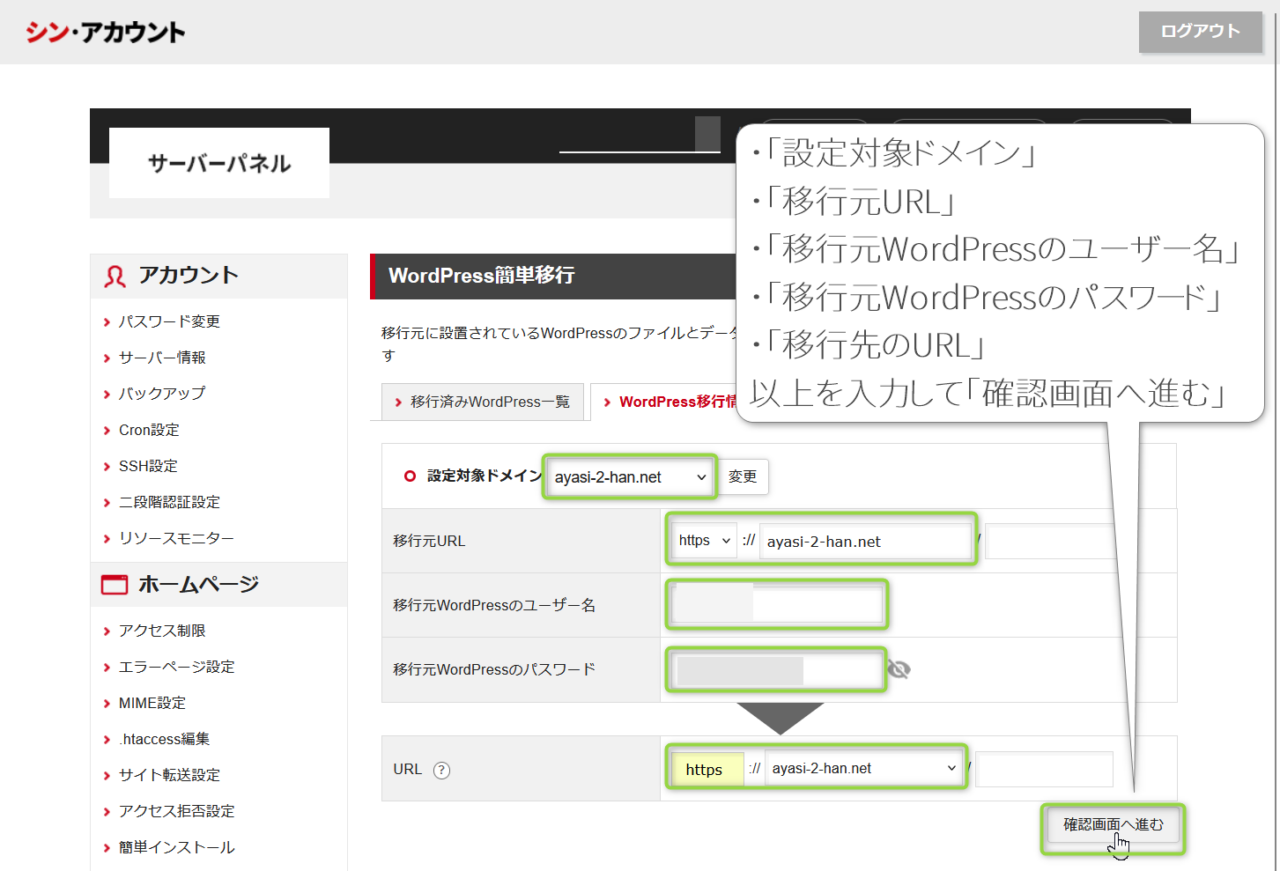Click the destination URL path field

[1044, 769]
